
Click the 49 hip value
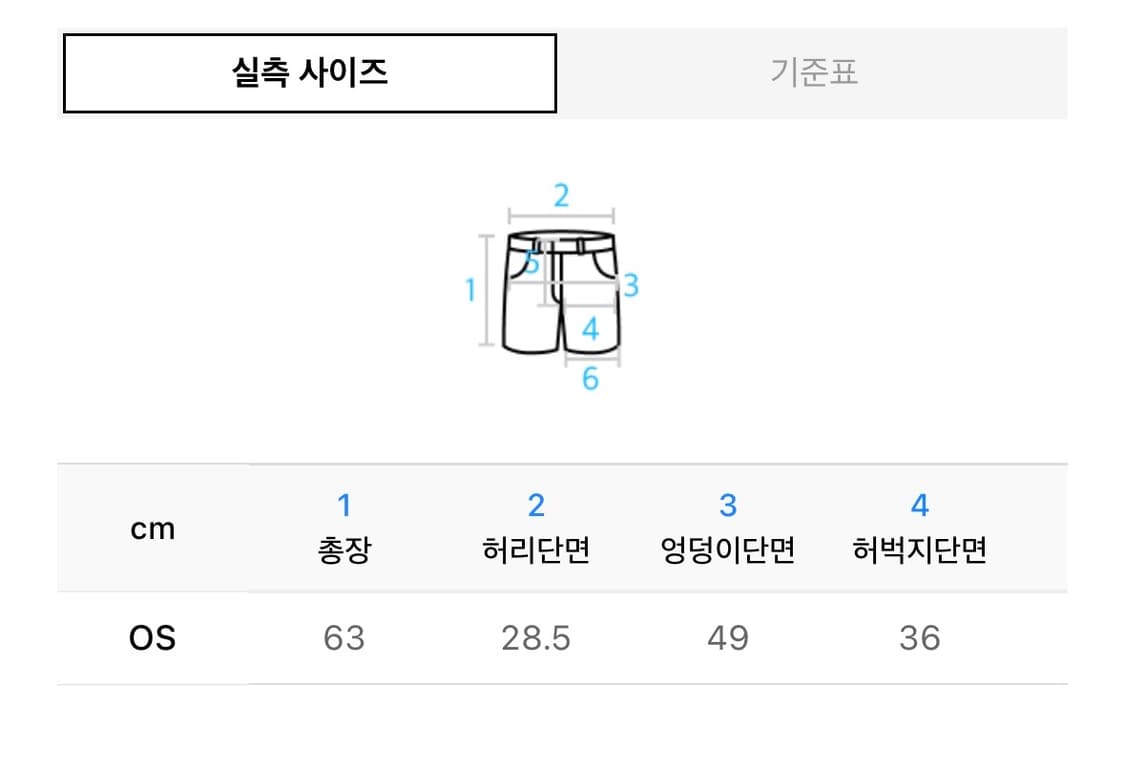[x=728, y=638]
